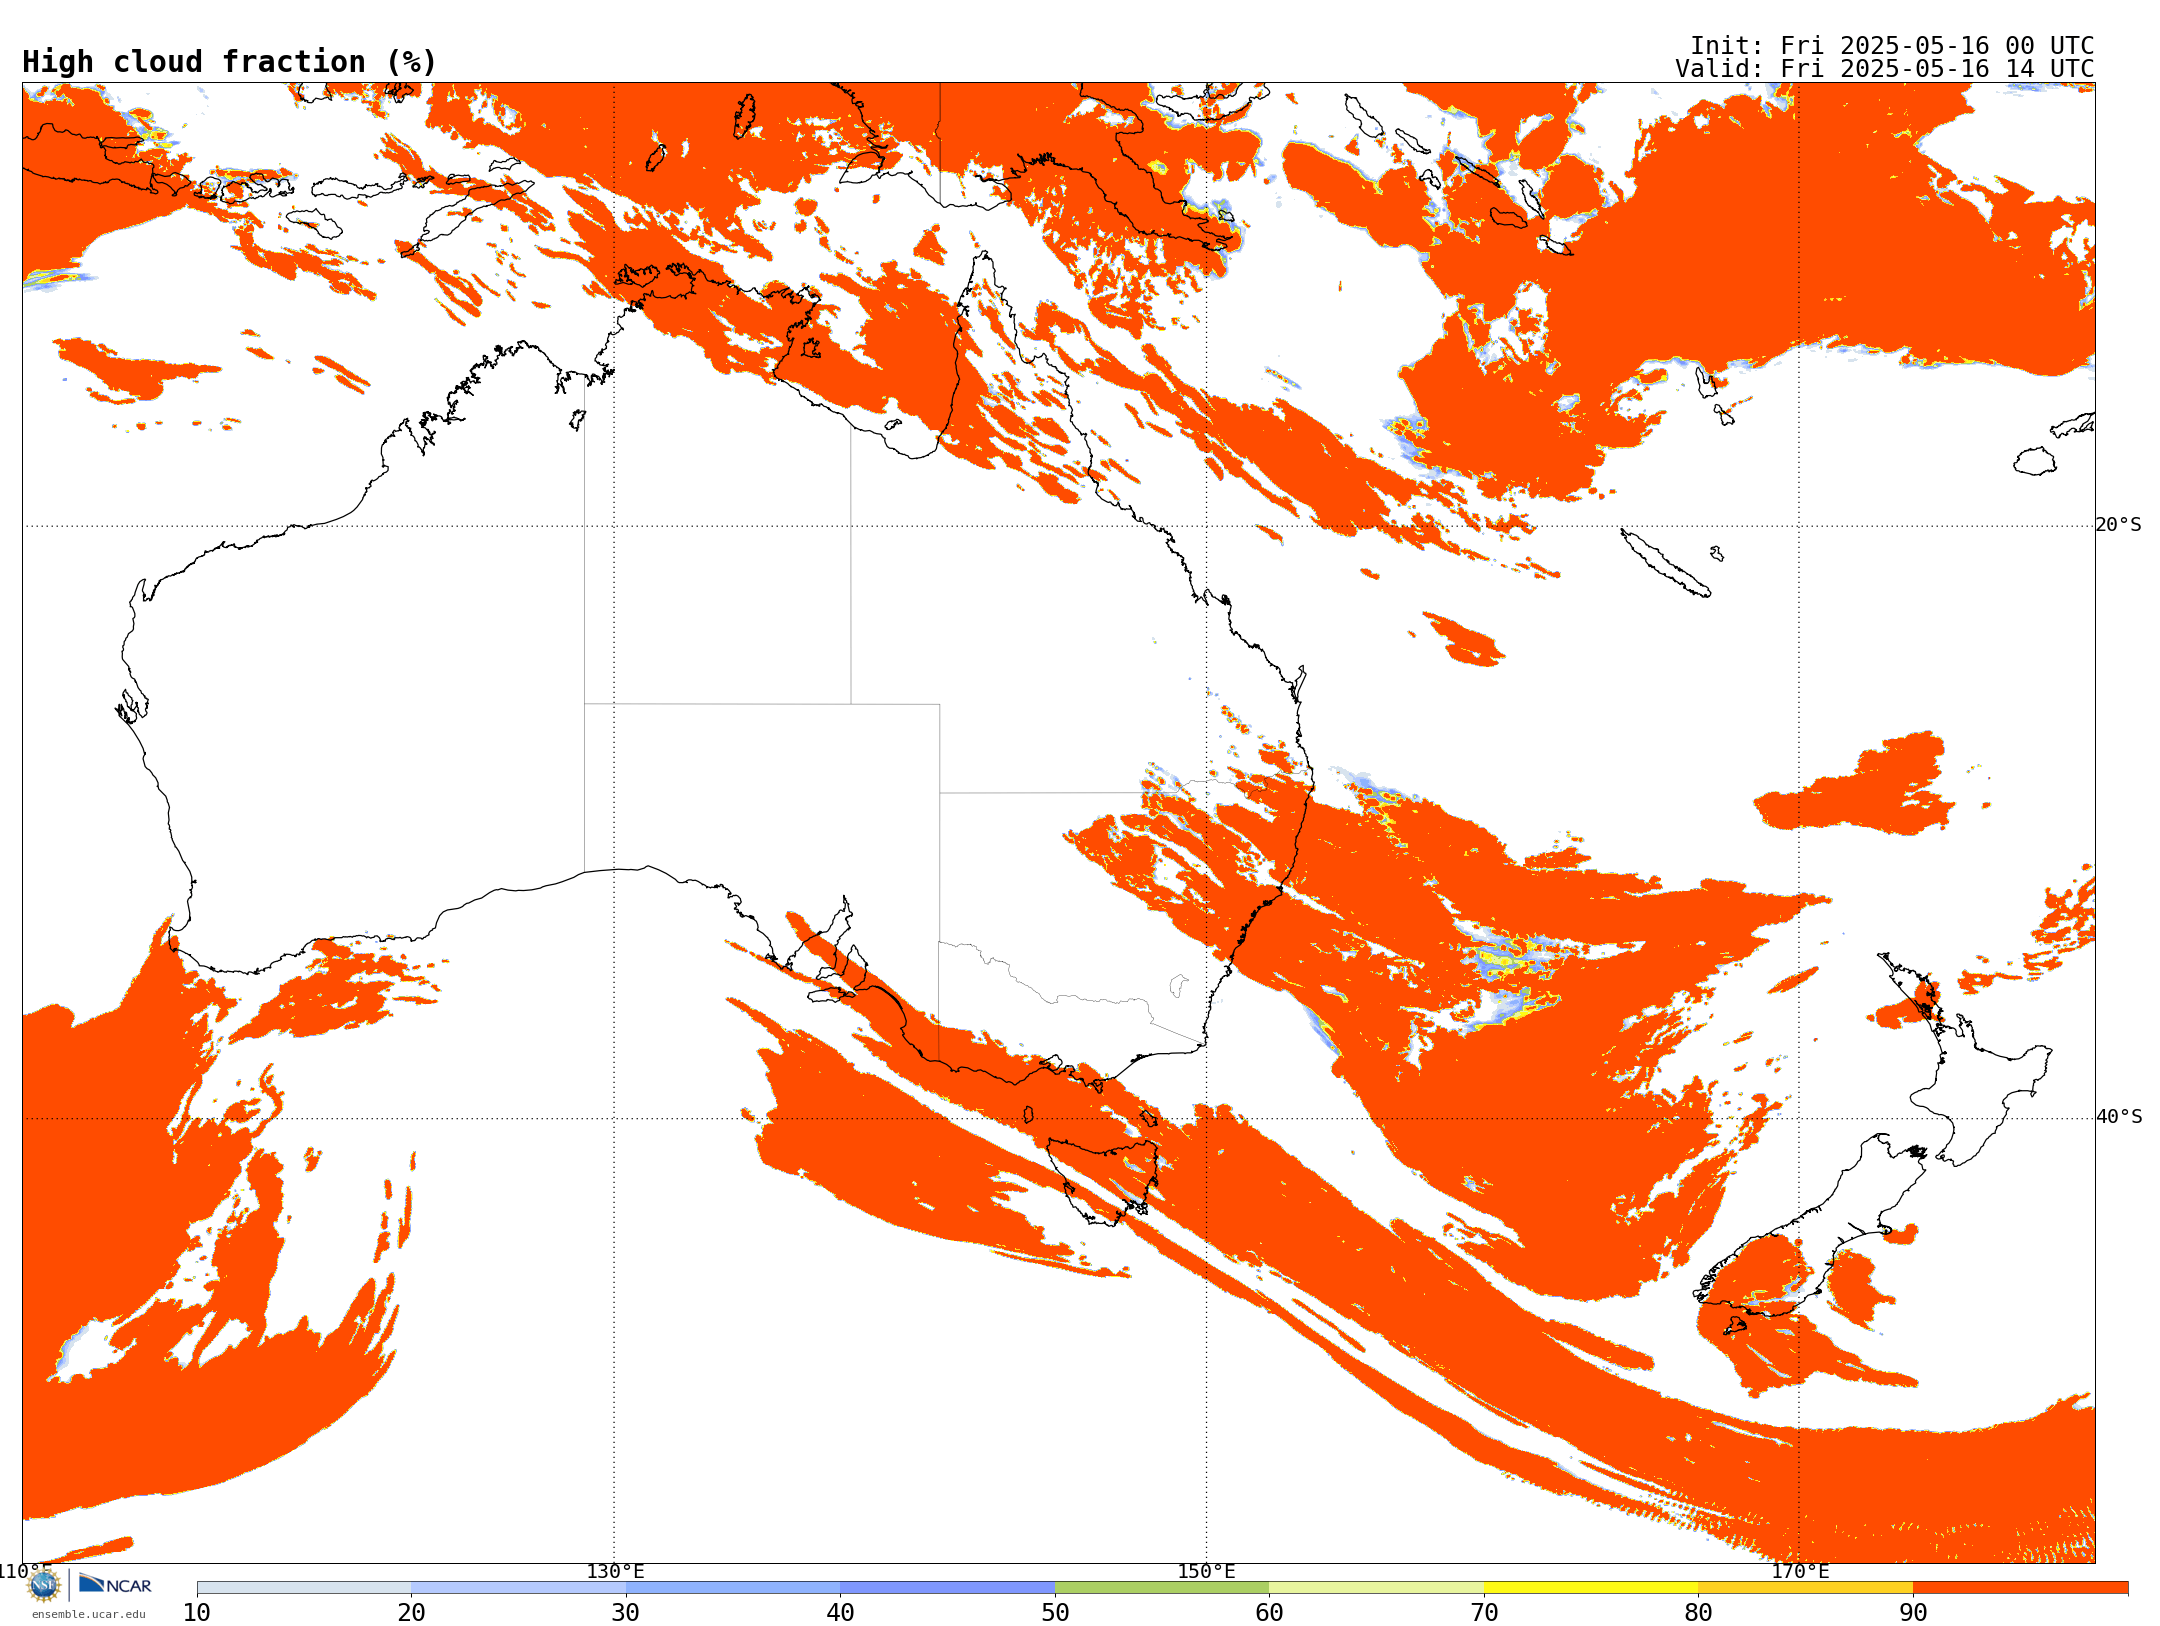Click the amber 80-90 colorbar segment
Screen dimensions: 2160x1626
click(1805, 1588)
